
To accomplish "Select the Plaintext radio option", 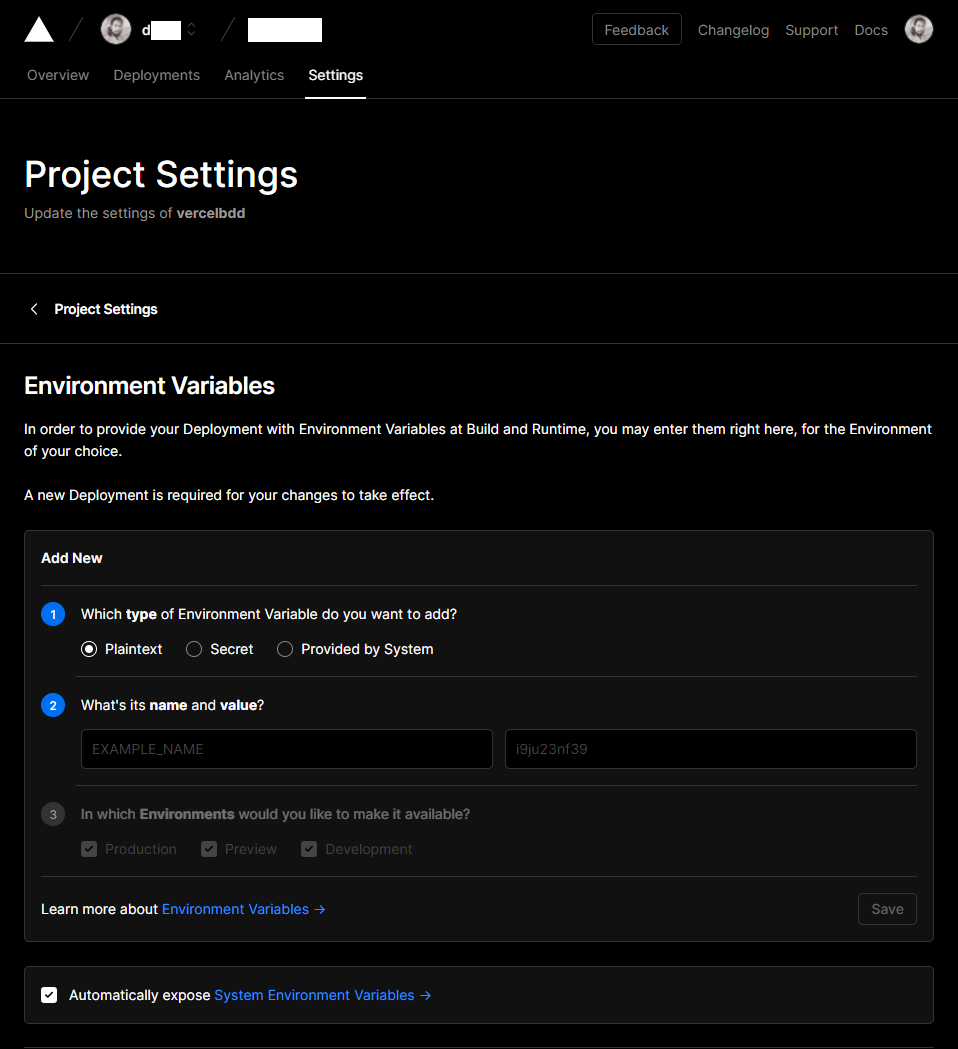I will click(x=89, y=649).
